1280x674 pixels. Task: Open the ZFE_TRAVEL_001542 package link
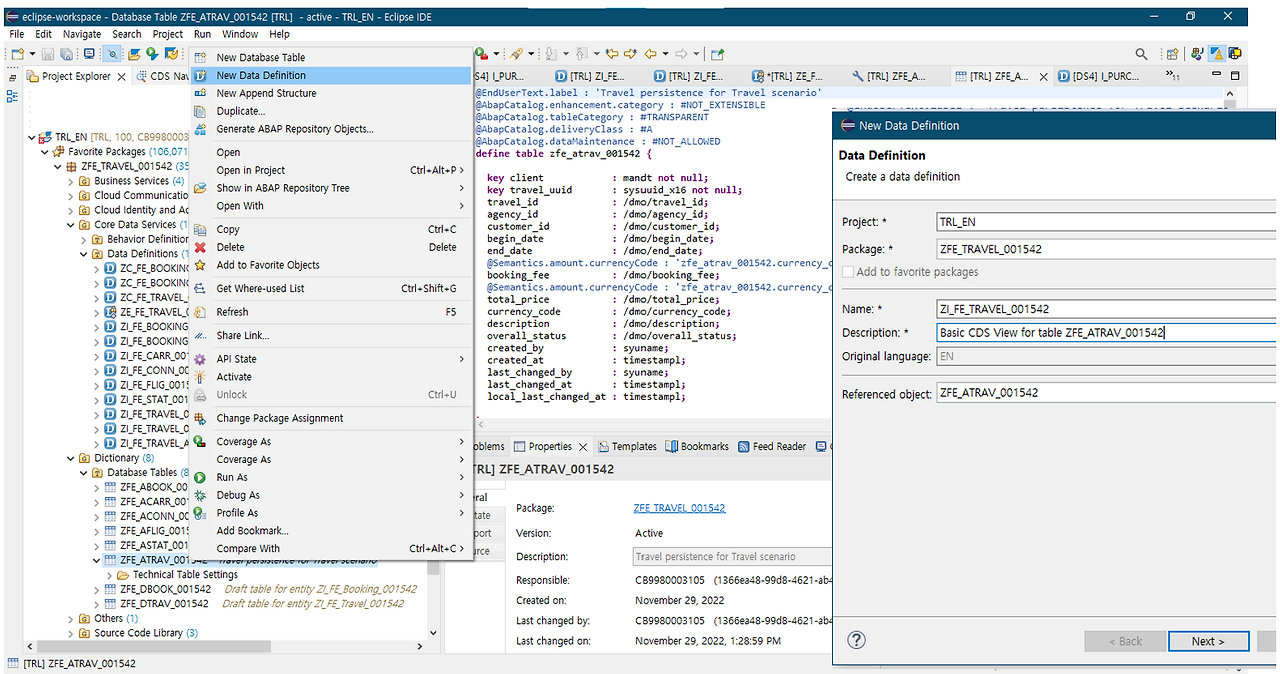[x=679, y=508]
